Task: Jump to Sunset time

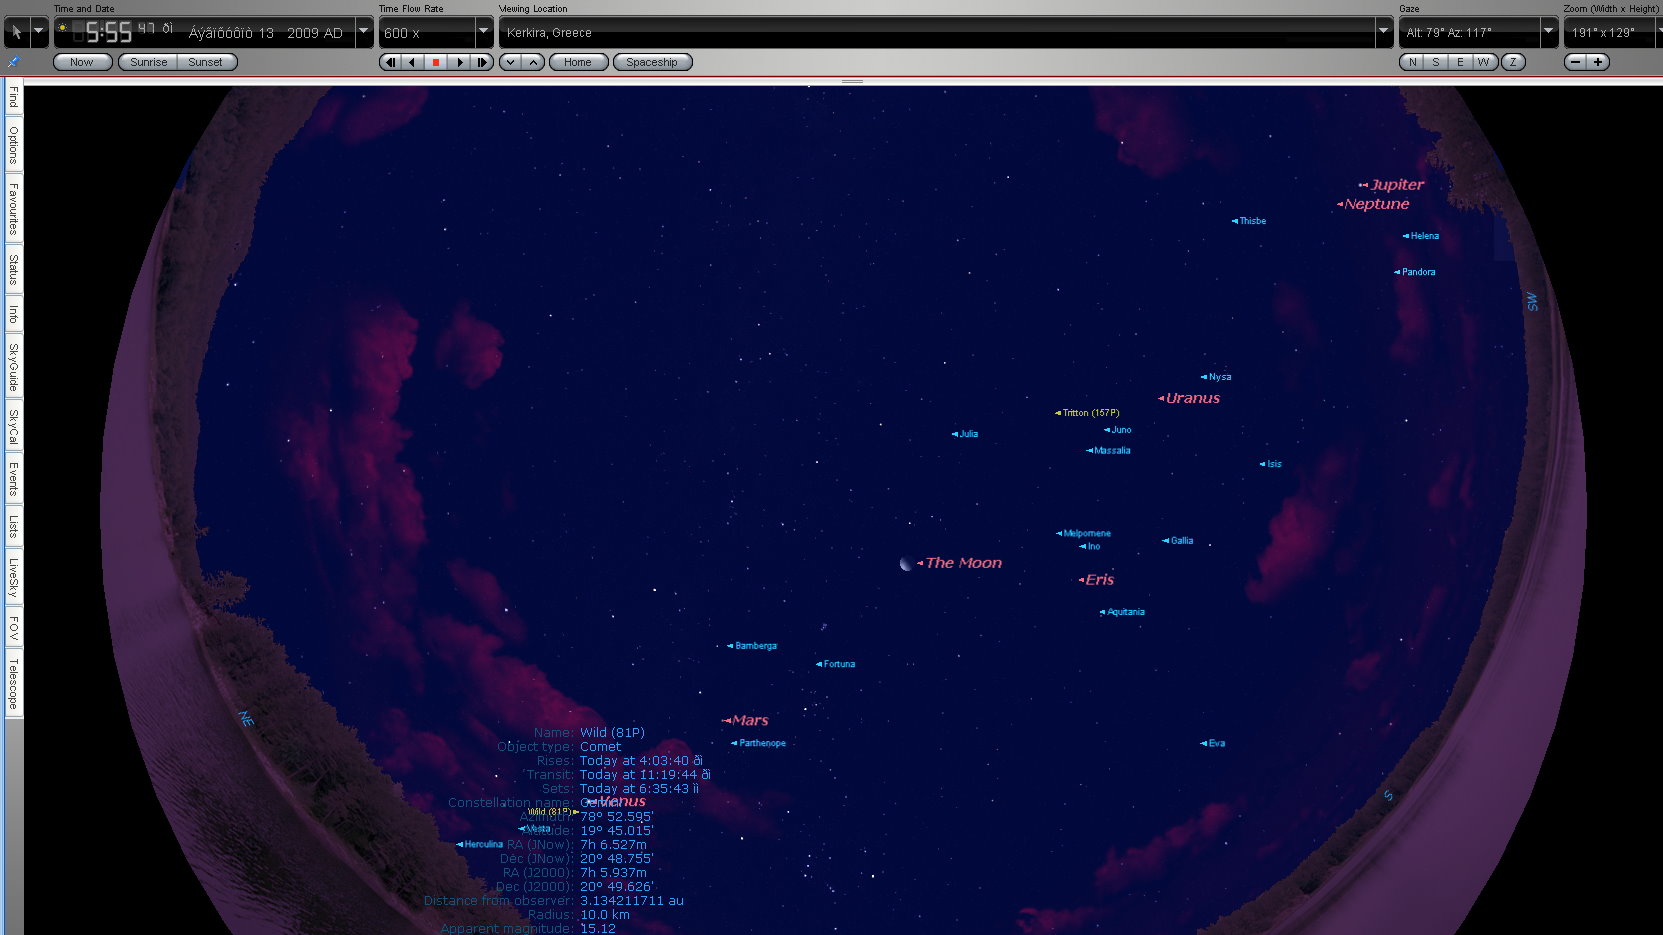Action: (206, 62)
